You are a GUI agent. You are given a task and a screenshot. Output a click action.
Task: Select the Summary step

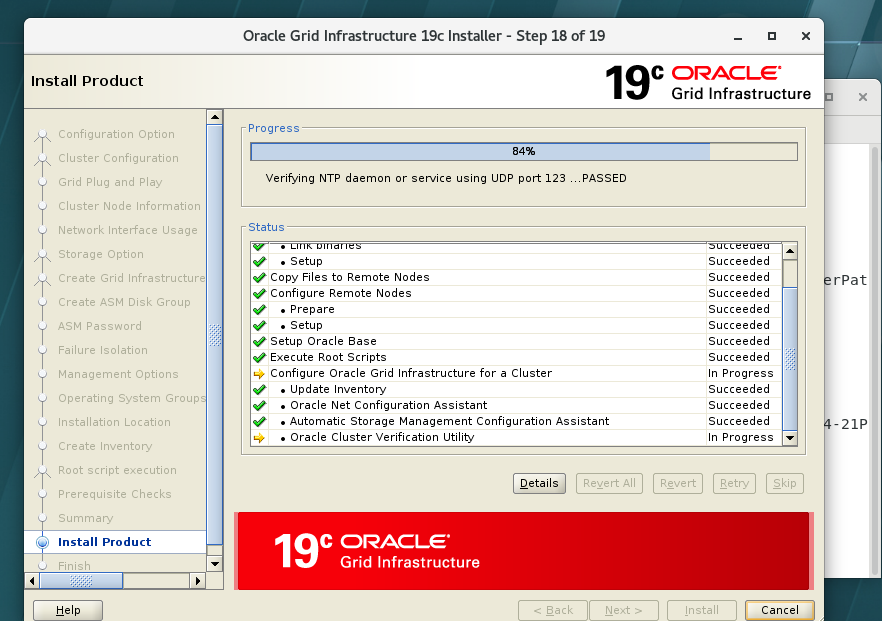pos(86,518)
